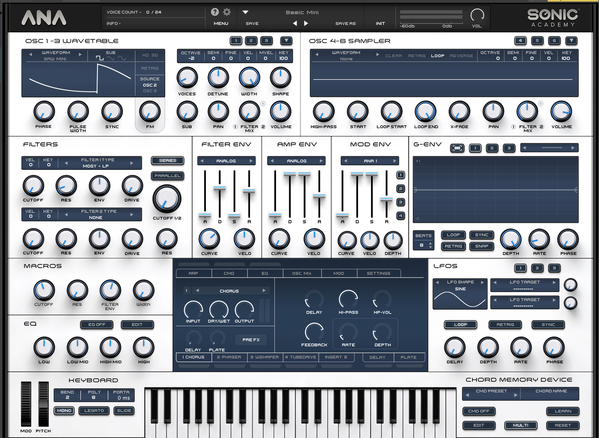Click the chorus Dry/Wet knob
599x438 pixels.
pos(219,309)
